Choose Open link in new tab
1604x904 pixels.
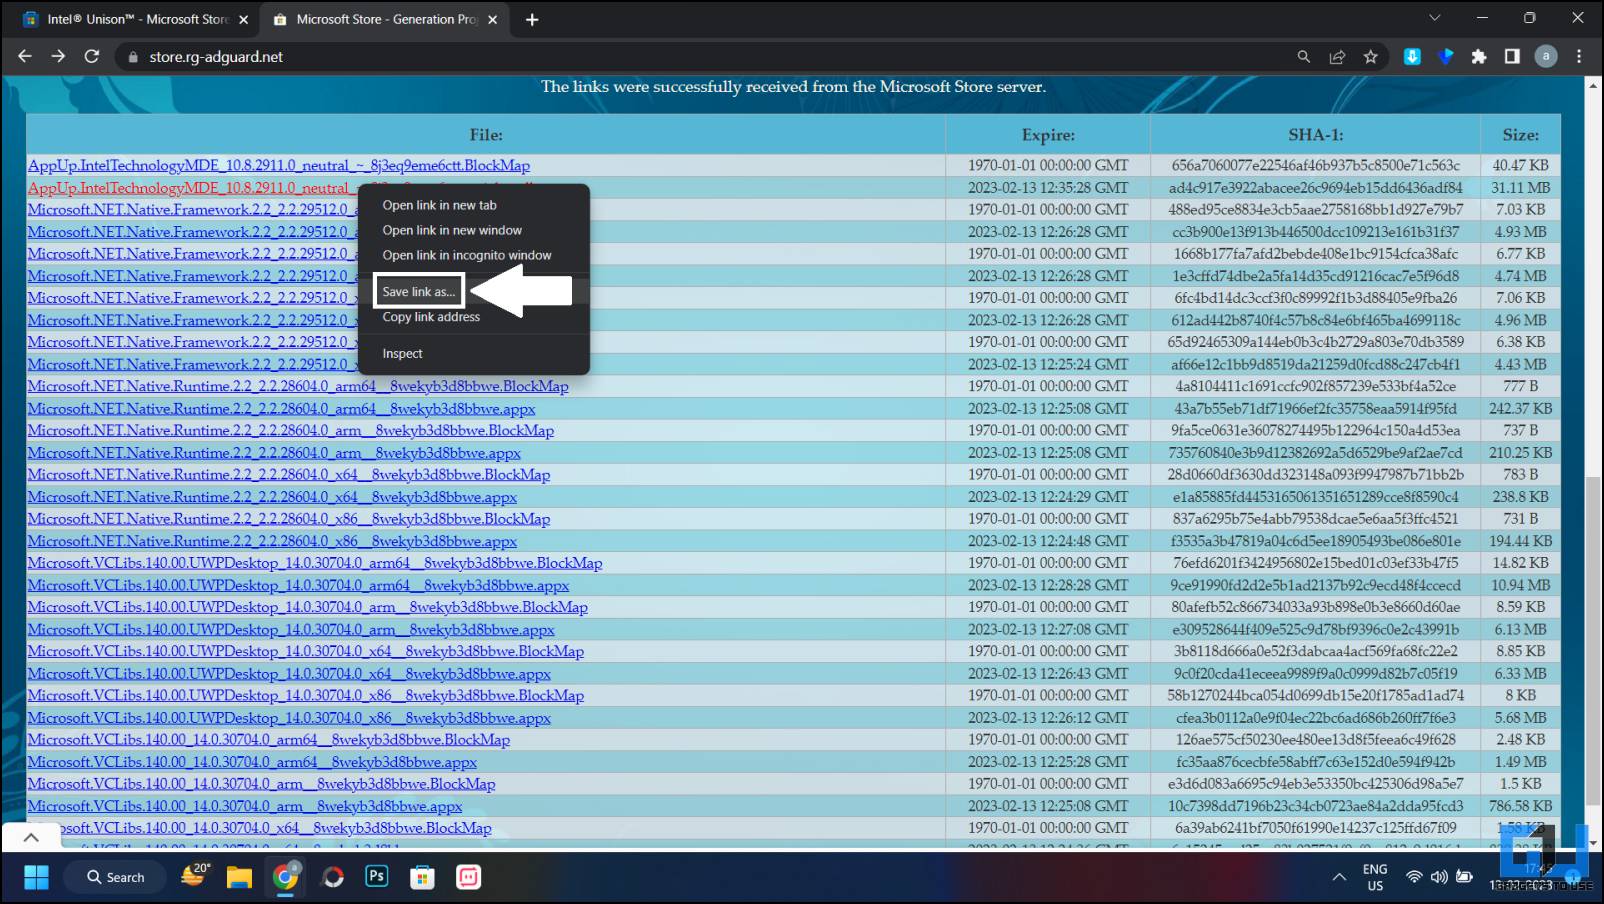click(x=439, y=205)
